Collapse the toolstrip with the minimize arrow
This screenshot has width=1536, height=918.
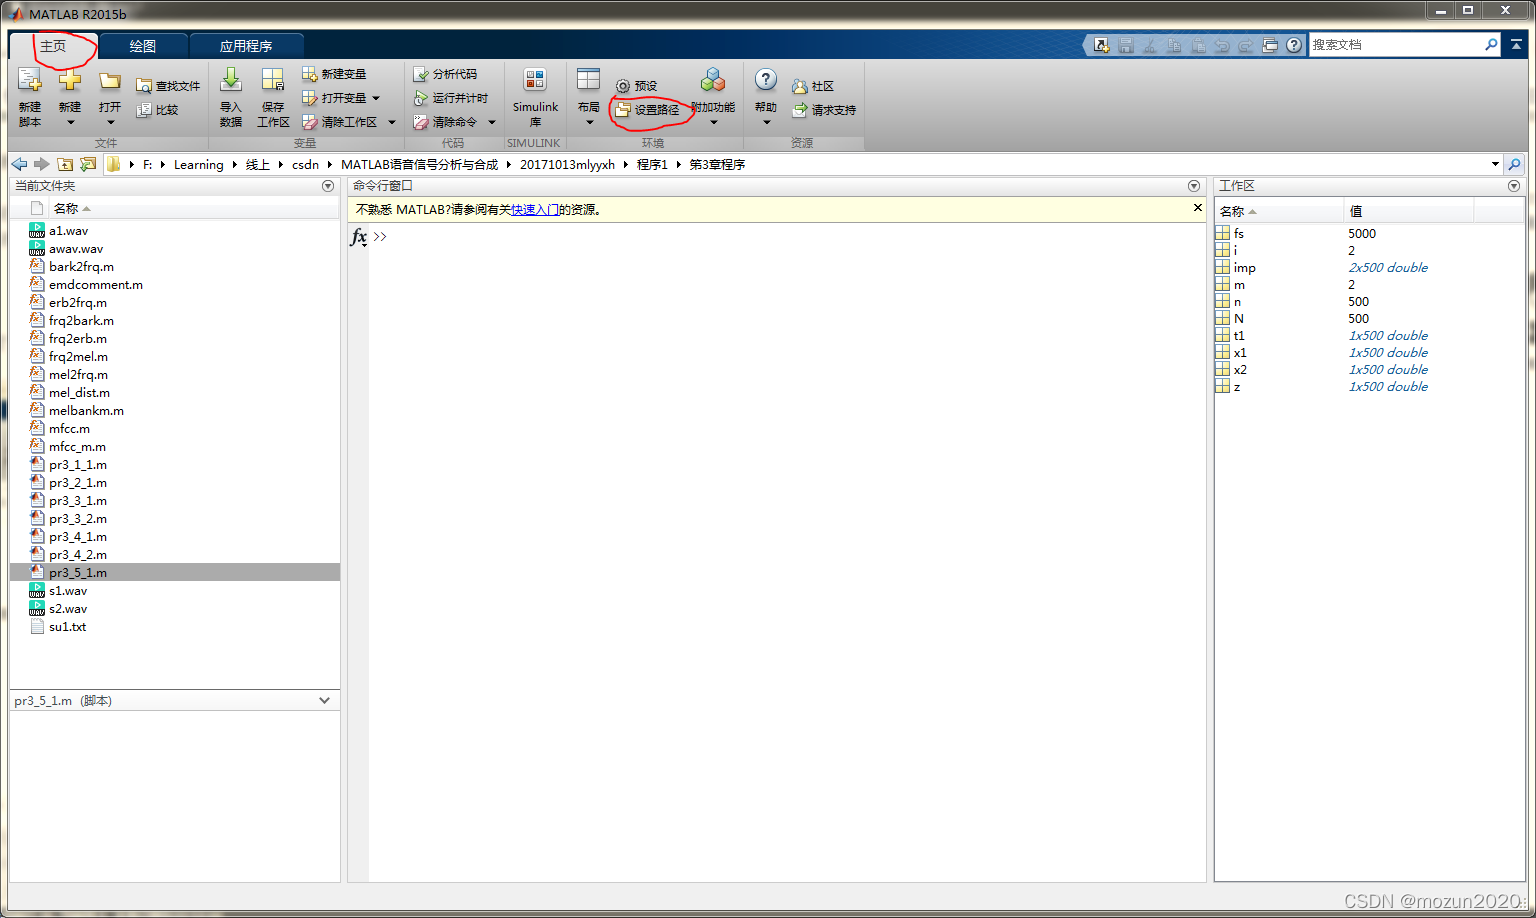(1517, 44)
